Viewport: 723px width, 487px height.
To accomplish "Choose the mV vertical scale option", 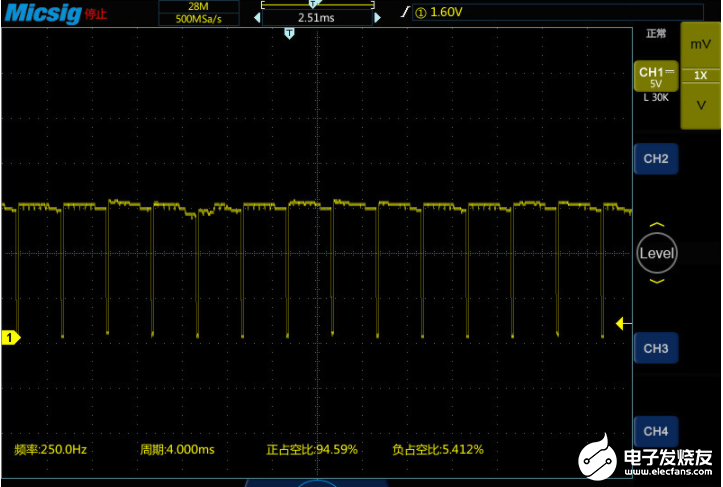I will coord(700,45).
